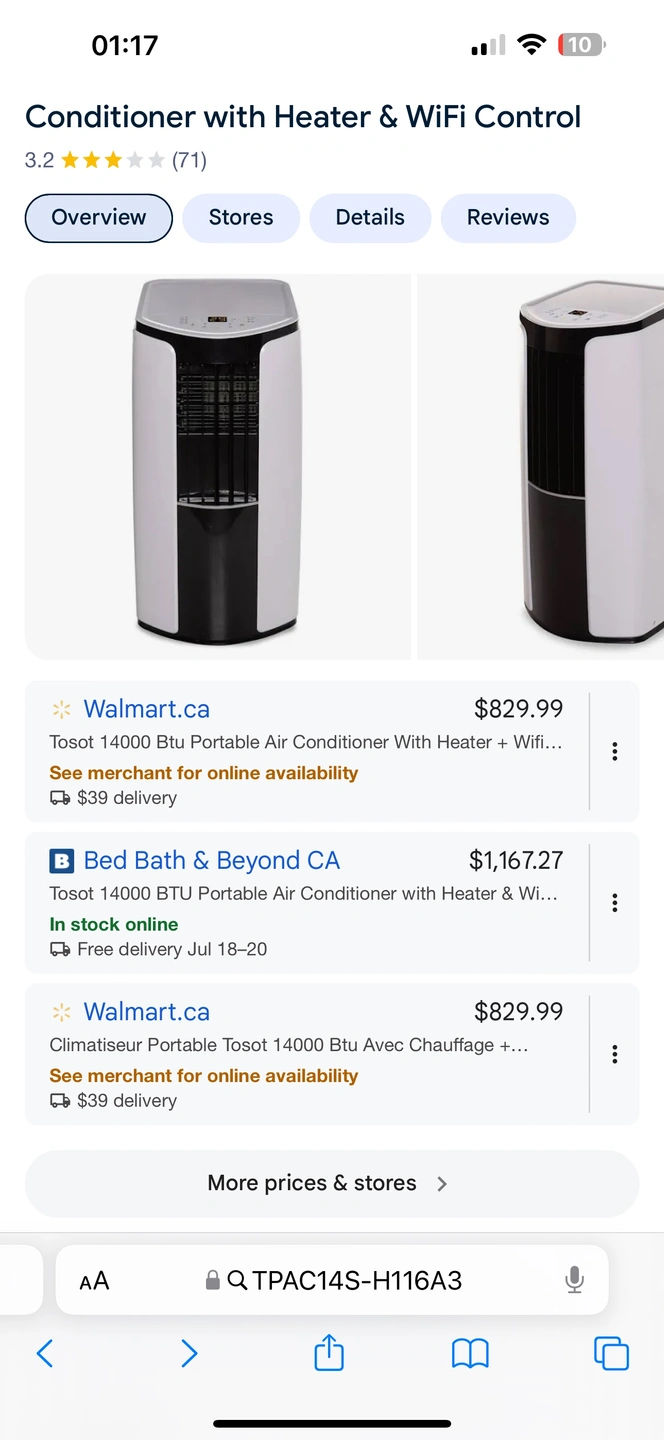Select the Overview tab
This screenshot has width=664, height=1440.
(99, 218)
